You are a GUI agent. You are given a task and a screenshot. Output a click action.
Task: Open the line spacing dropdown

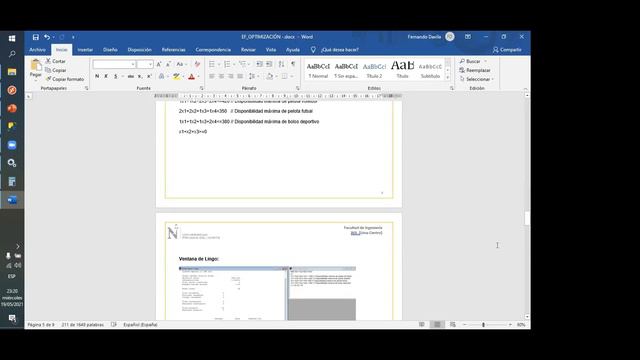[x=254, y=76]
